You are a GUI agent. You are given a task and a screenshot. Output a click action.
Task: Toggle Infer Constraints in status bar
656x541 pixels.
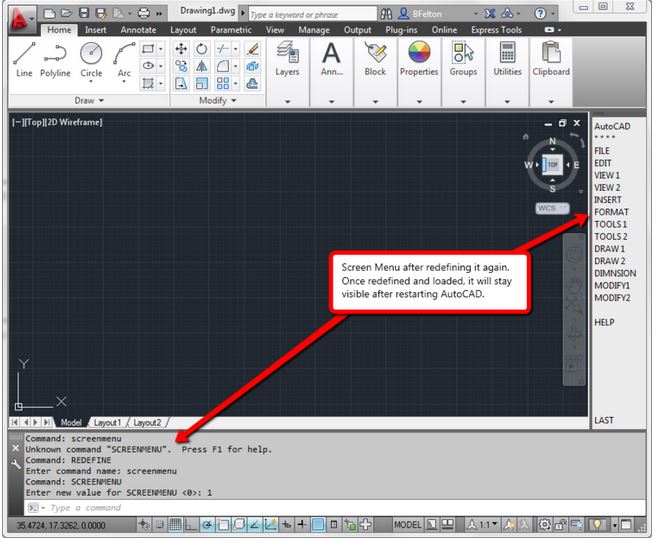[x=144, y=525]
